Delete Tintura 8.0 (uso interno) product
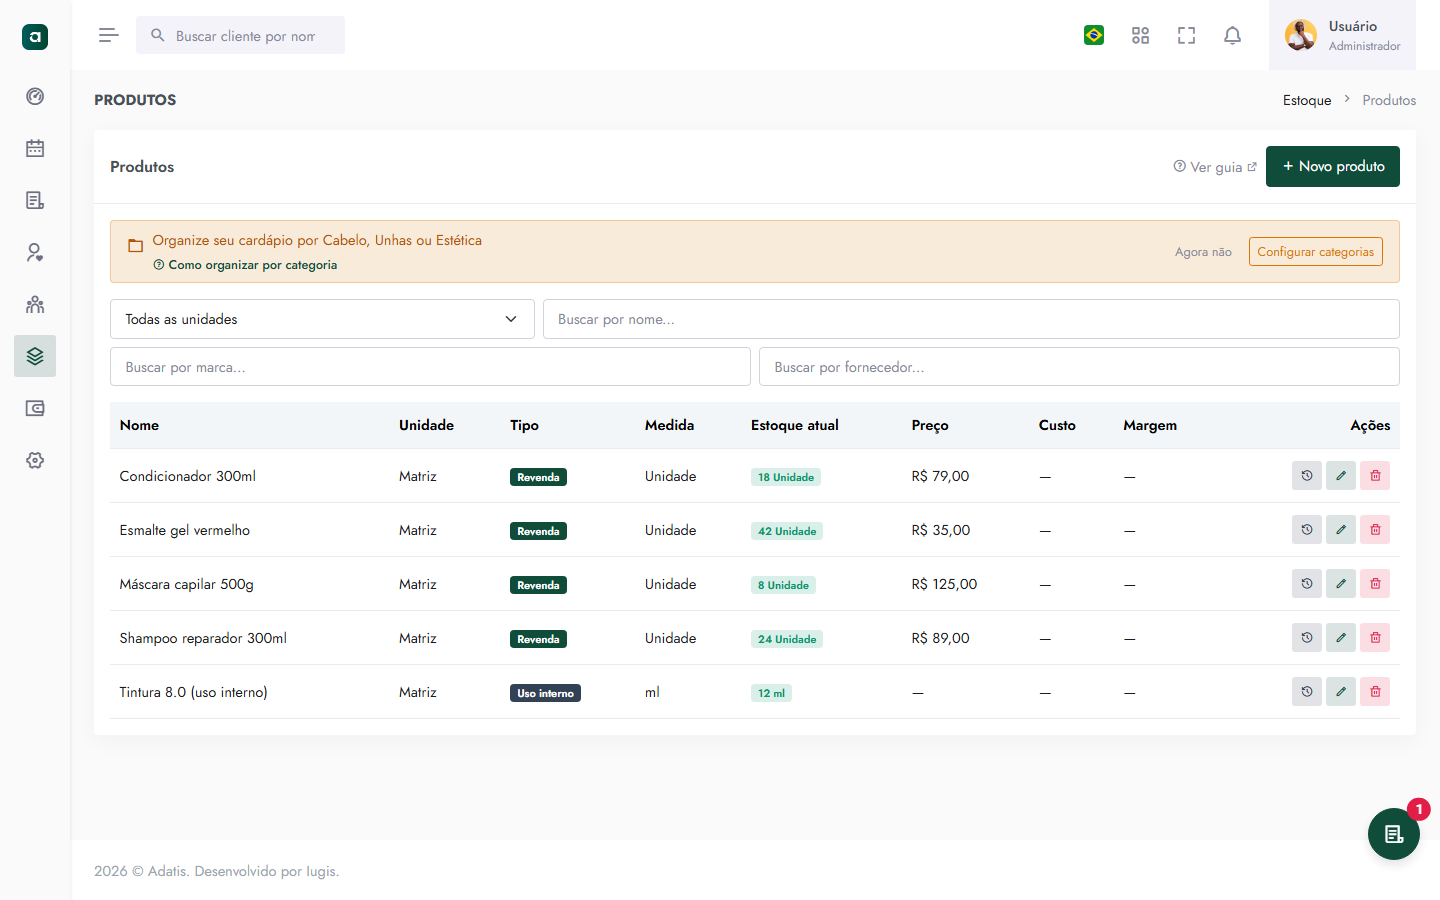 1375,692
